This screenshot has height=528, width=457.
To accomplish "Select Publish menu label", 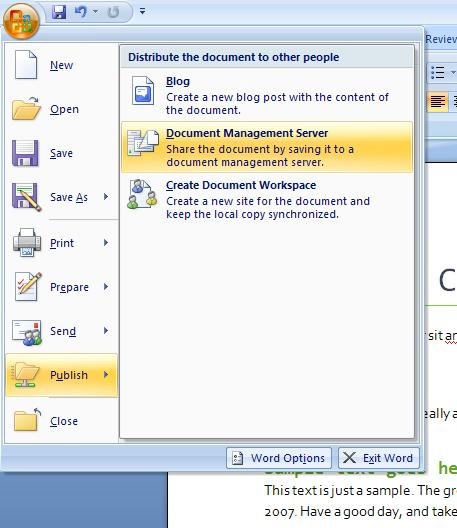I will pyautogui.click(x=69, y=375).
